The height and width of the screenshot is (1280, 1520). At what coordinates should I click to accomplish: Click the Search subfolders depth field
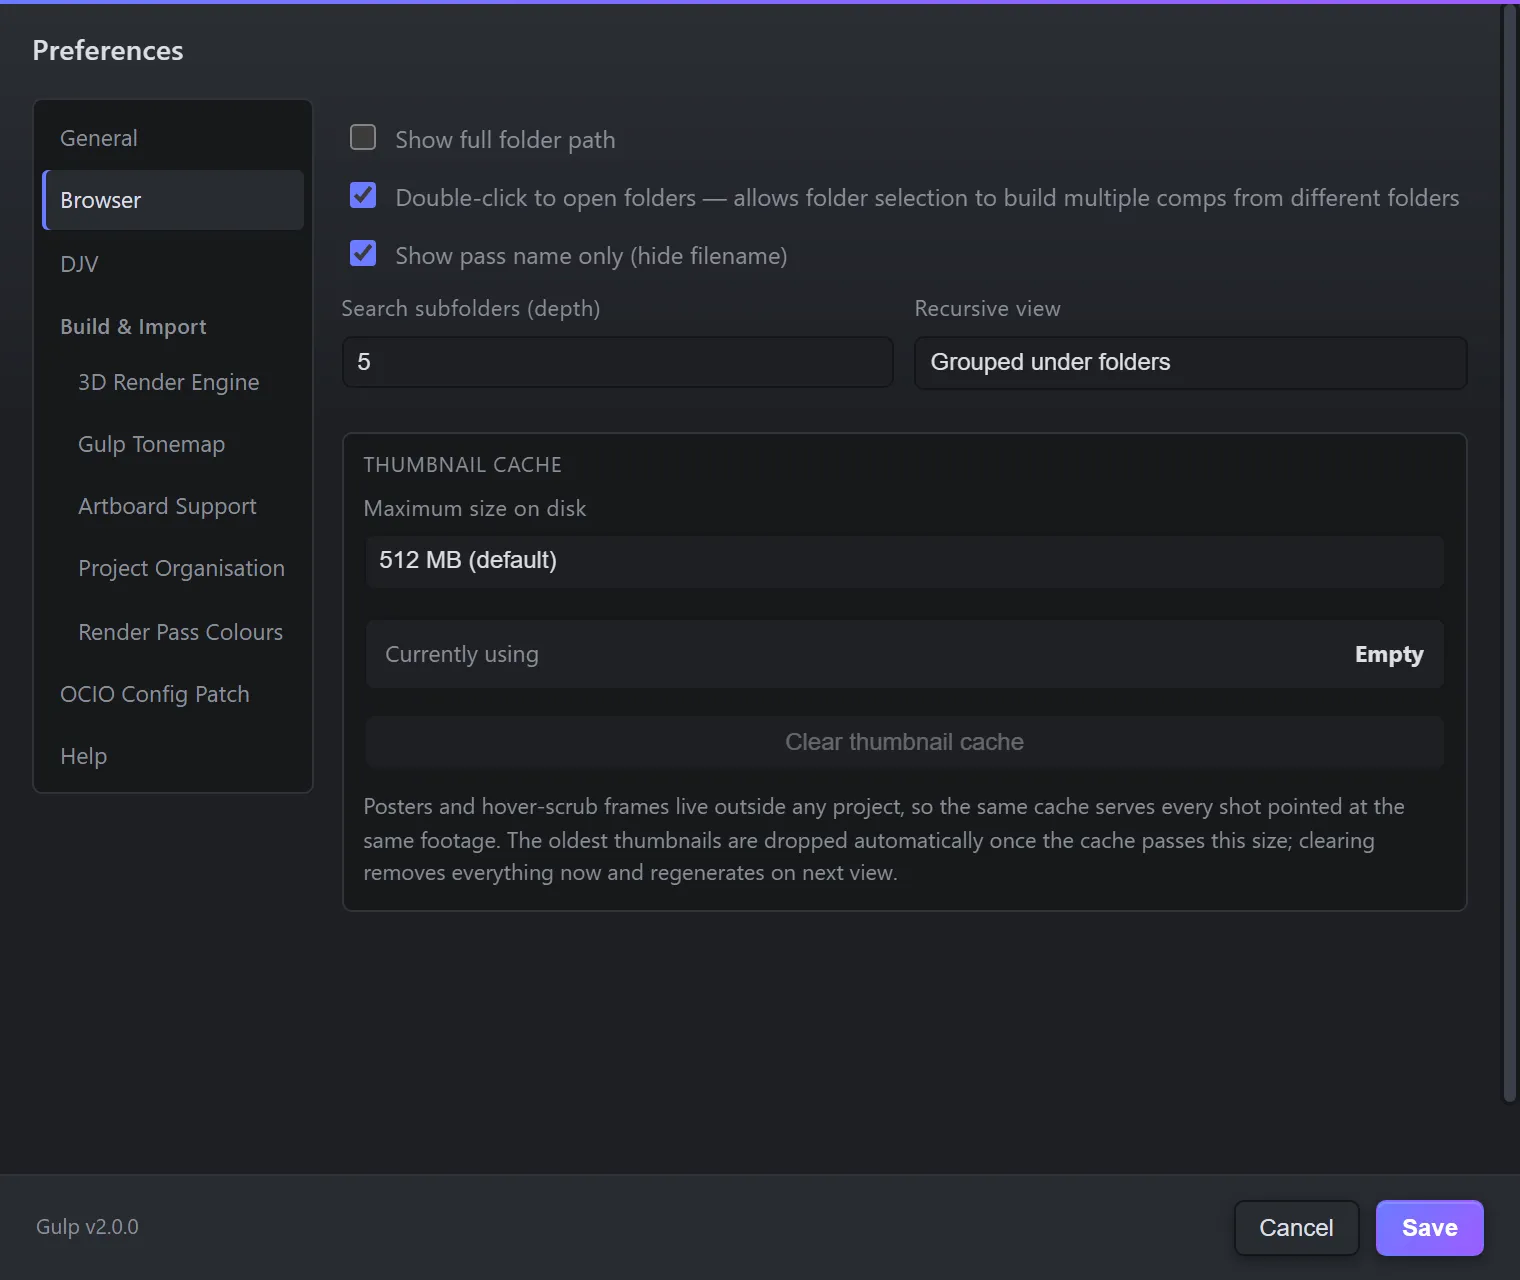click(x=617, y=362)
